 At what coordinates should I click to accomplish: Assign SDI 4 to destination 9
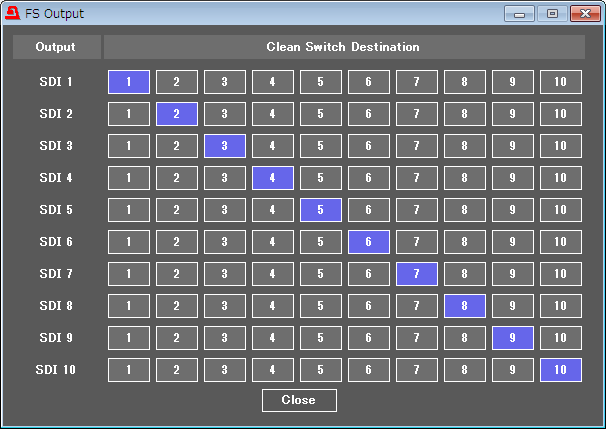[512, 178]
